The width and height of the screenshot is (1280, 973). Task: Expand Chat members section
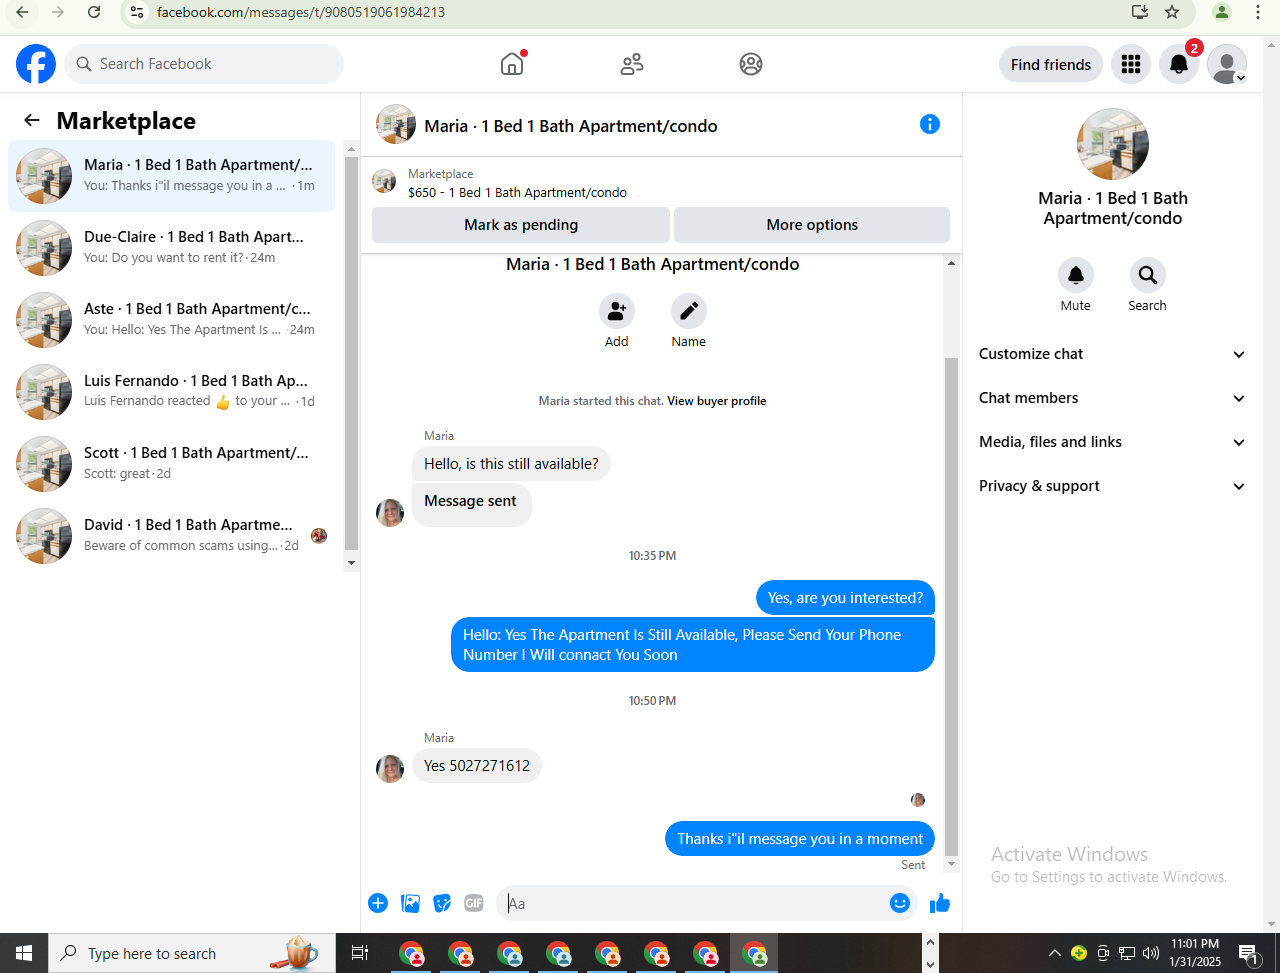click(x=1113, y=398)
